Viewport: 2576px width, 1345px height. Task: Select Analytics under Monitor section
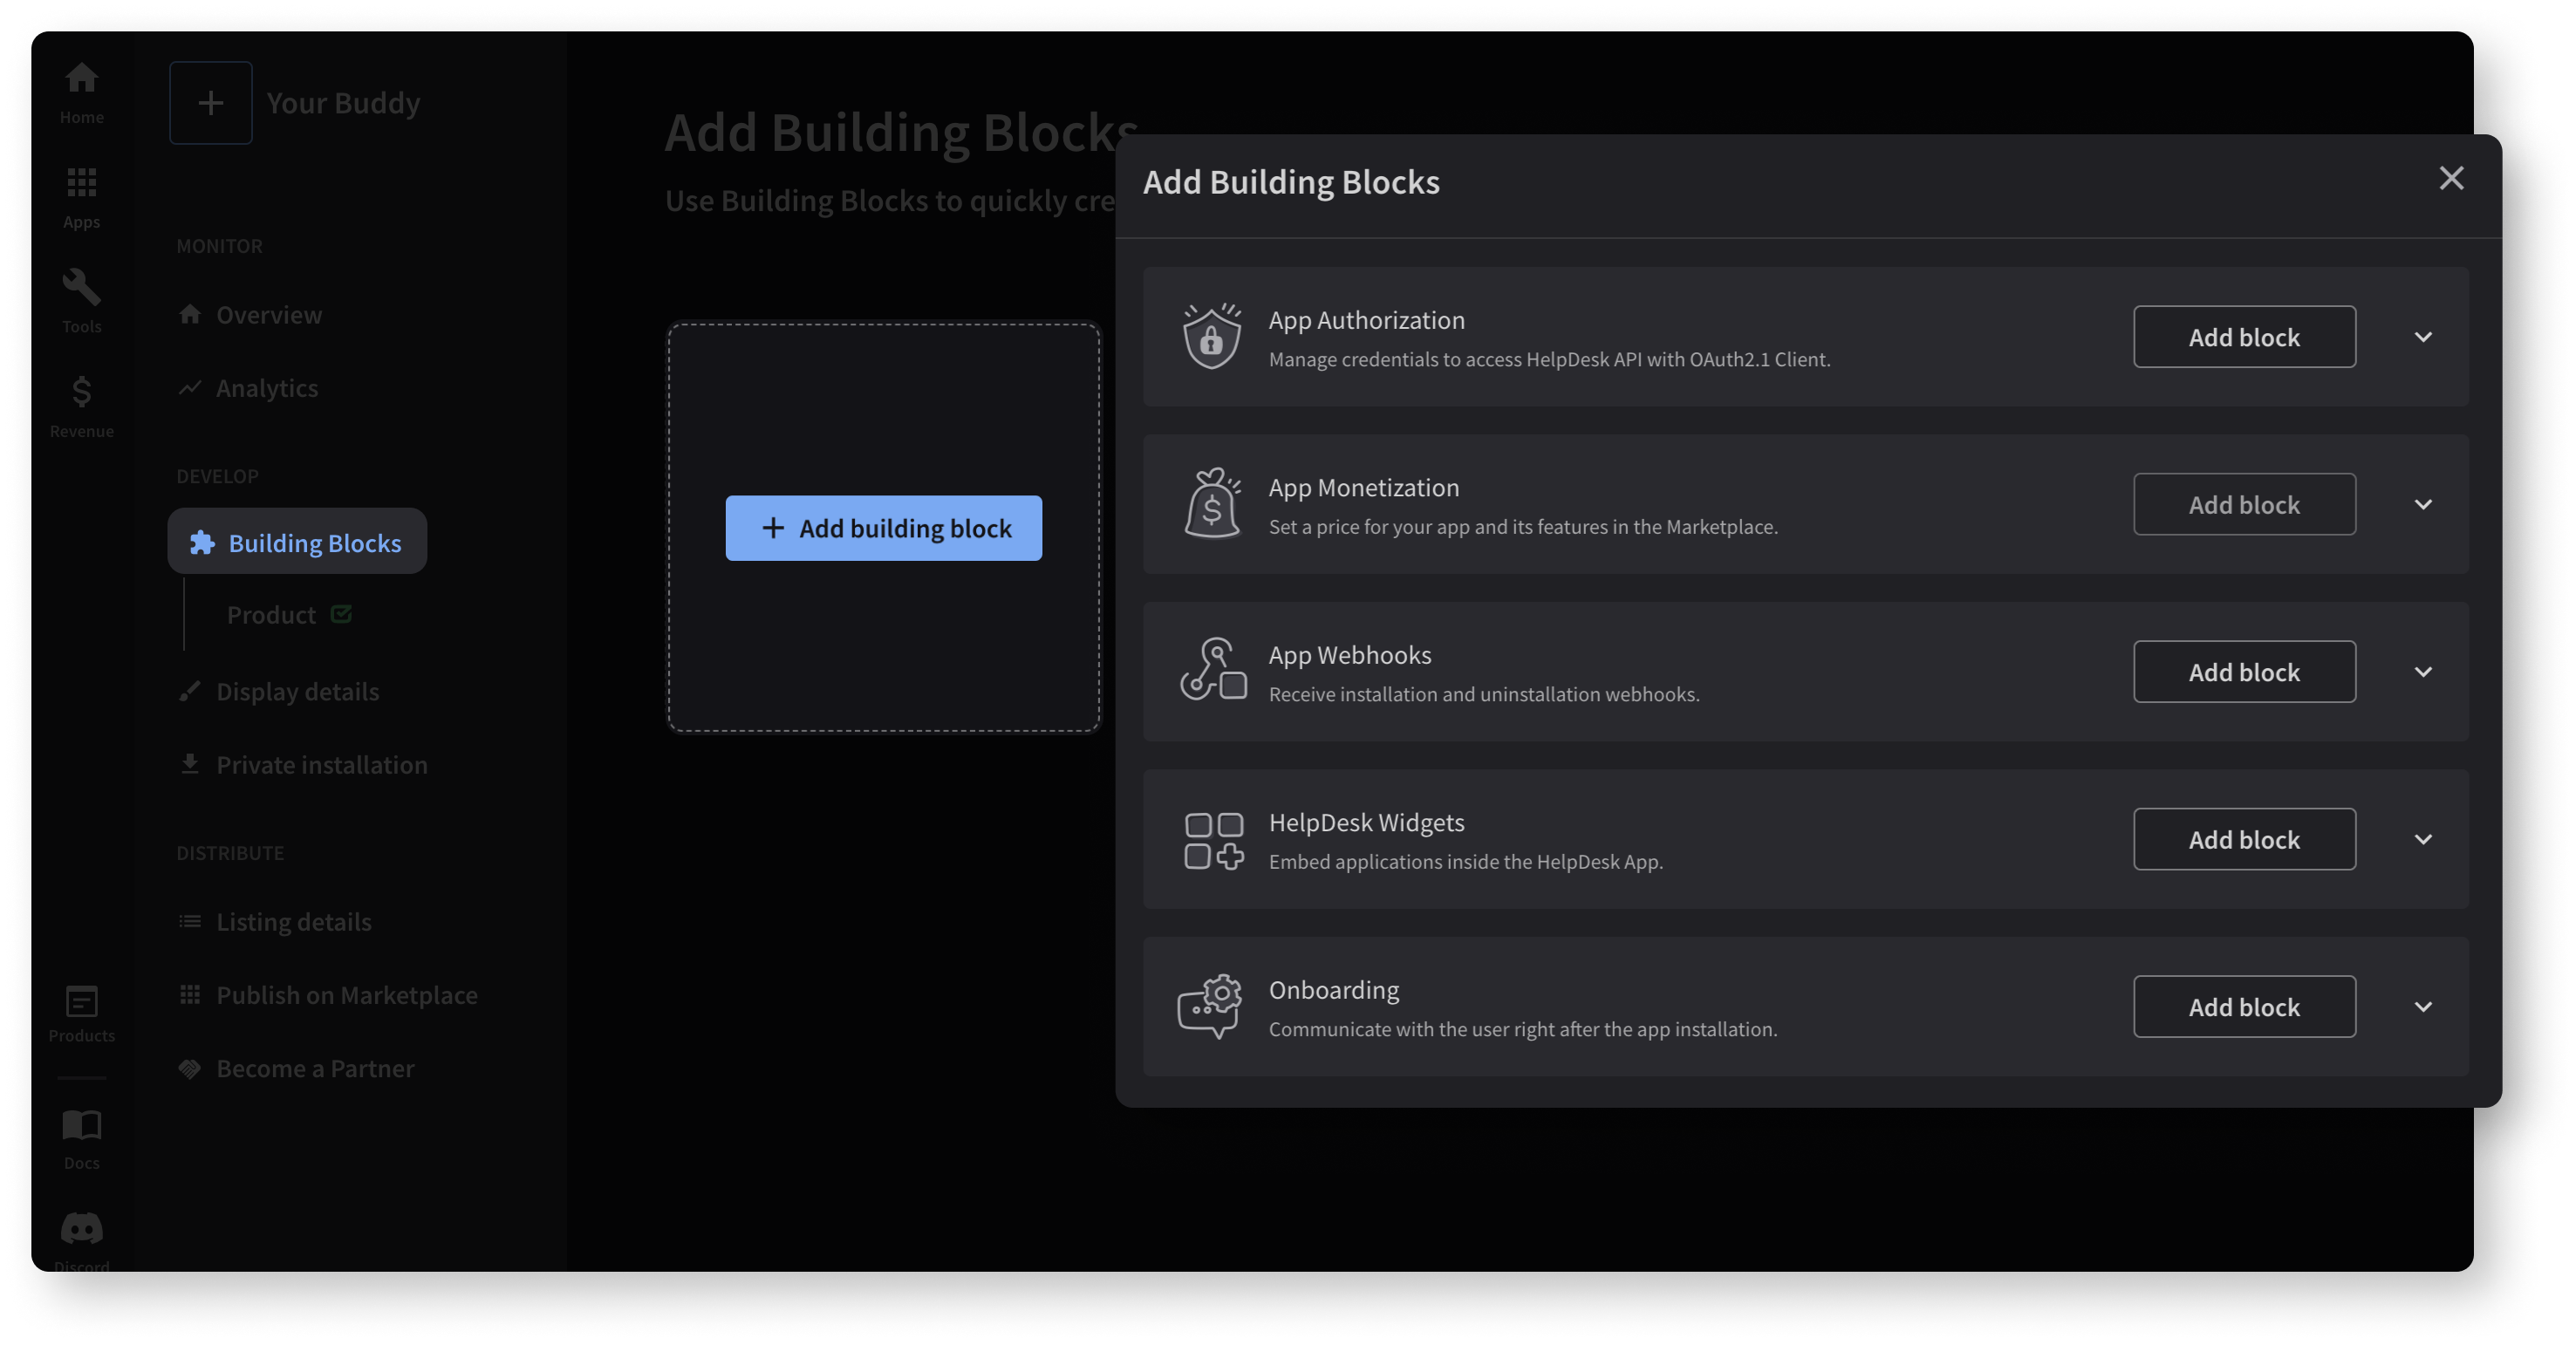(266, 386)
